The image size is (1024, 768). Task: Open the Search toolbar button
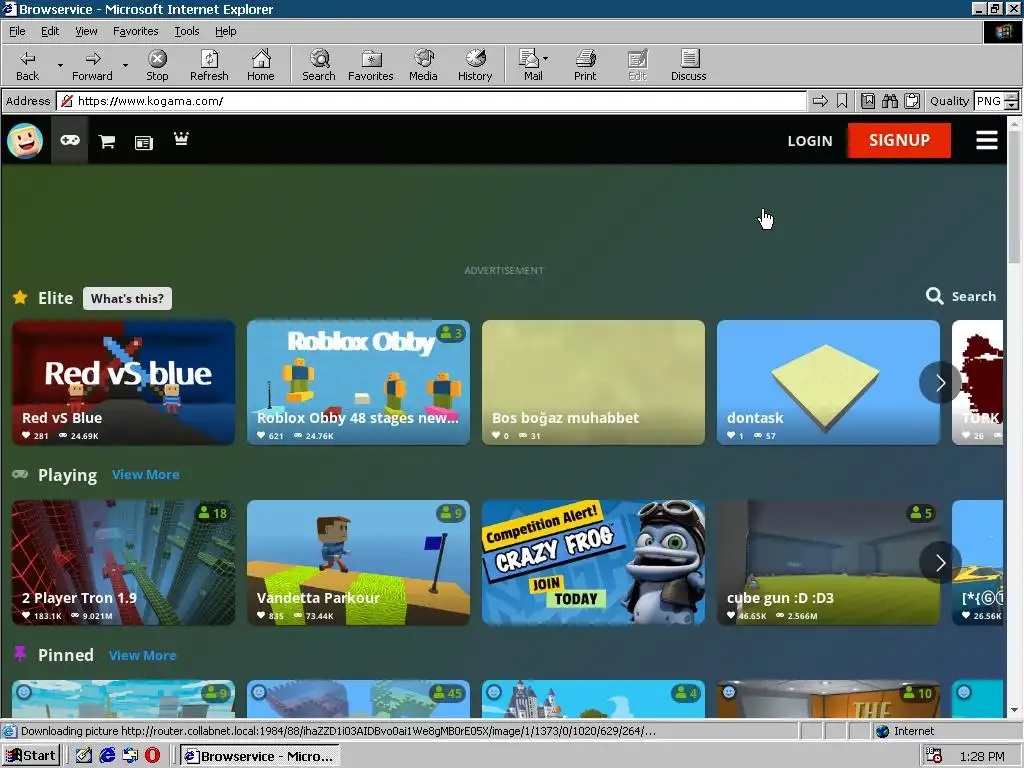coord(319,65)
